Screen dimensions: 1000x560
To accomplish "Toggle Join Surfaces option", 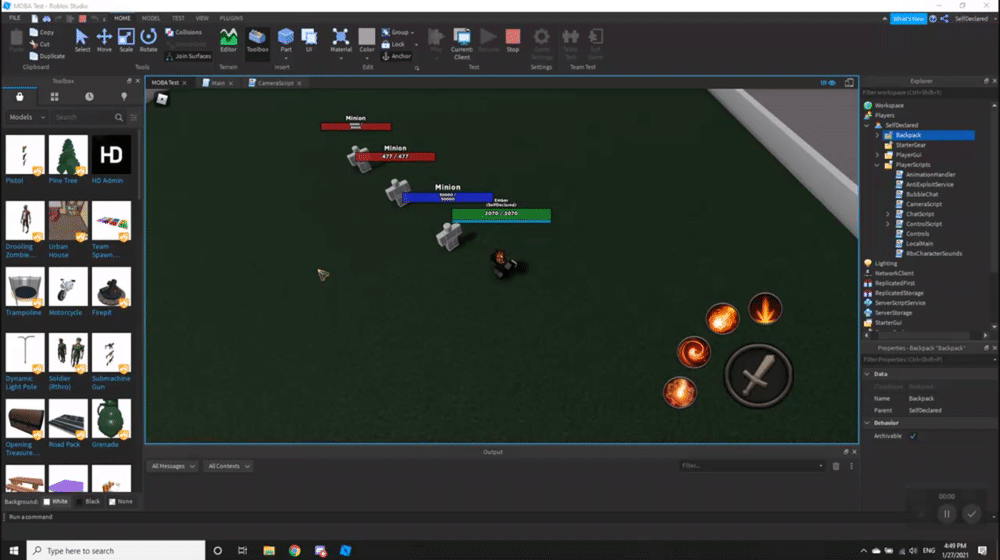I will coord(188,56).
